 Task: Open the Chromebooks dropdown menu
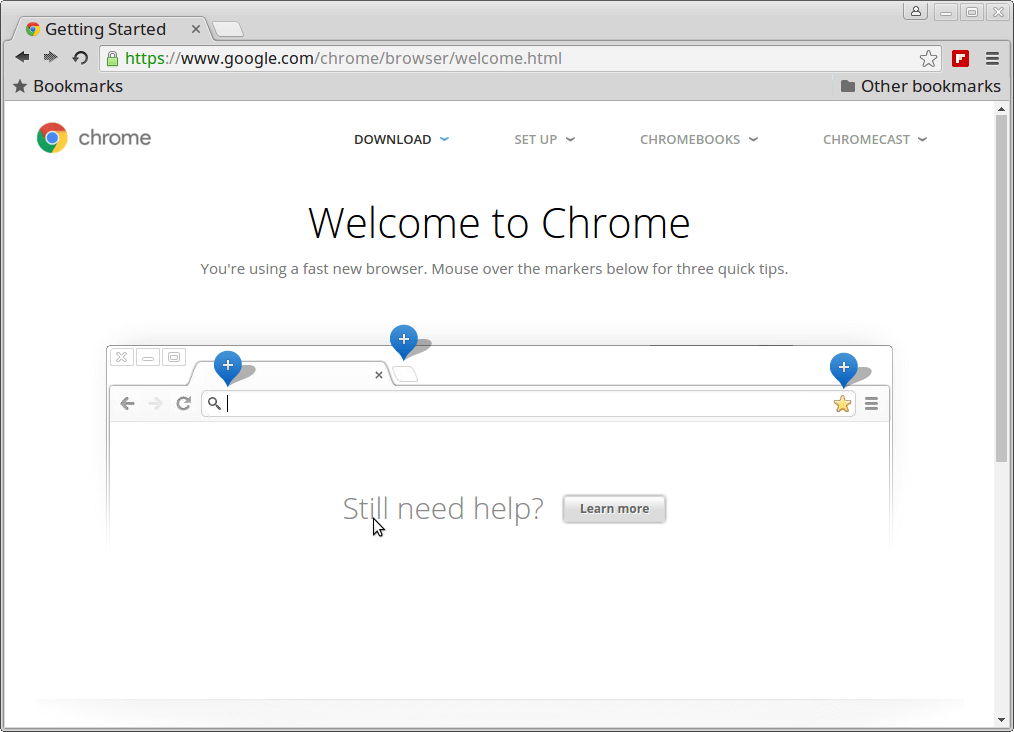pos(698,139)
